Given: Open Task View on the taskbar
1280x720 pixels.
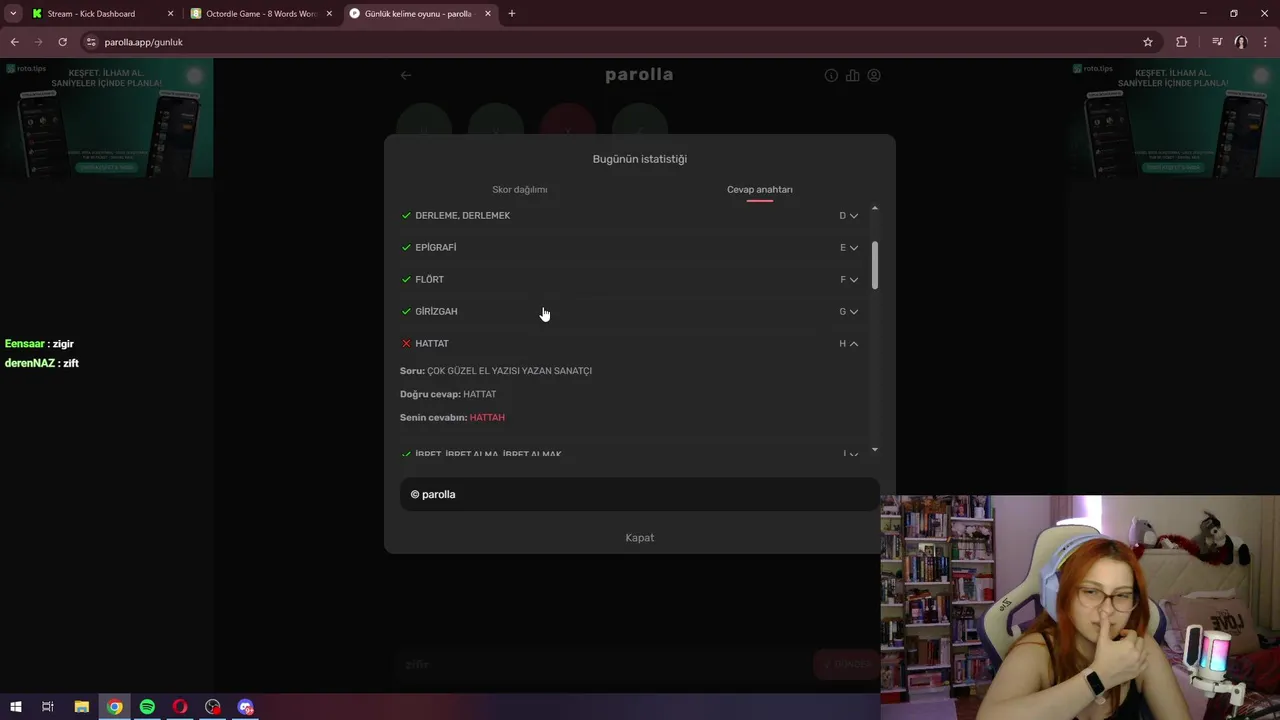Looking at the screenshot, I should click(47, 707).
